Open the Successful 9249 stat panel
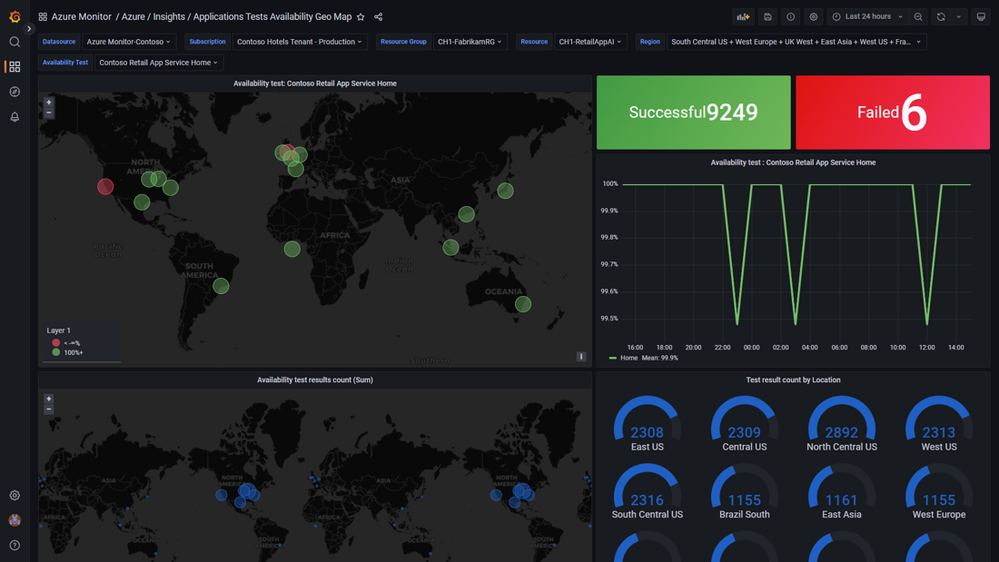This screenshot has height=562, width=999. coord(693,113)
